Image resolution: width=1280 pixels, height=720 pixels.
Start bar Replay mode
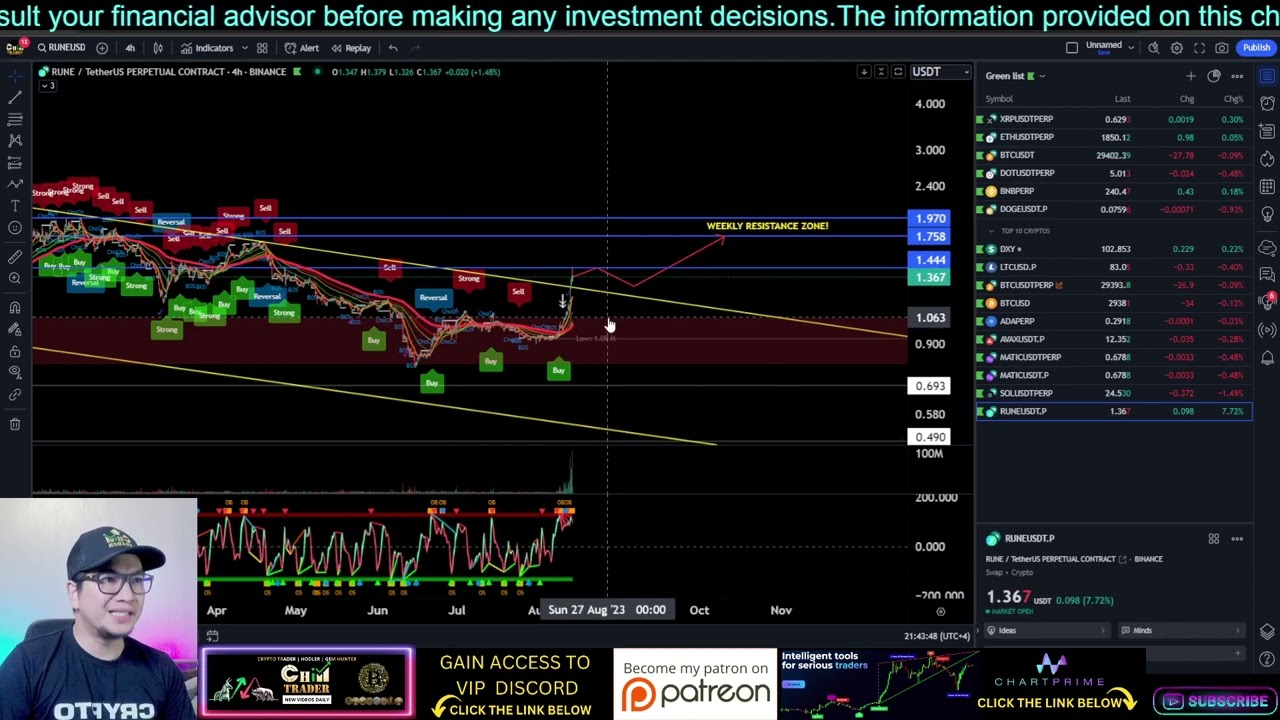pos(351,48)
